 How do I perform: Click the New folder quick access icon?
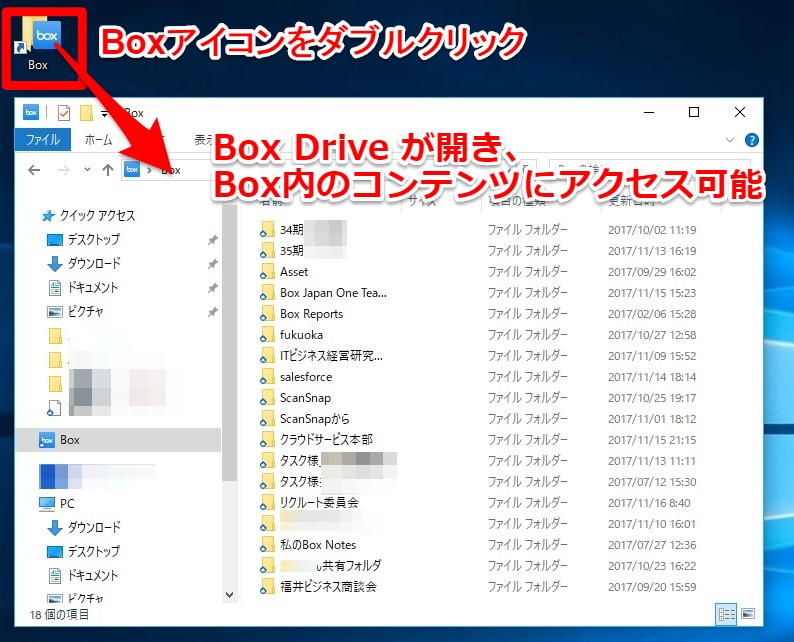tap(86, 113)
